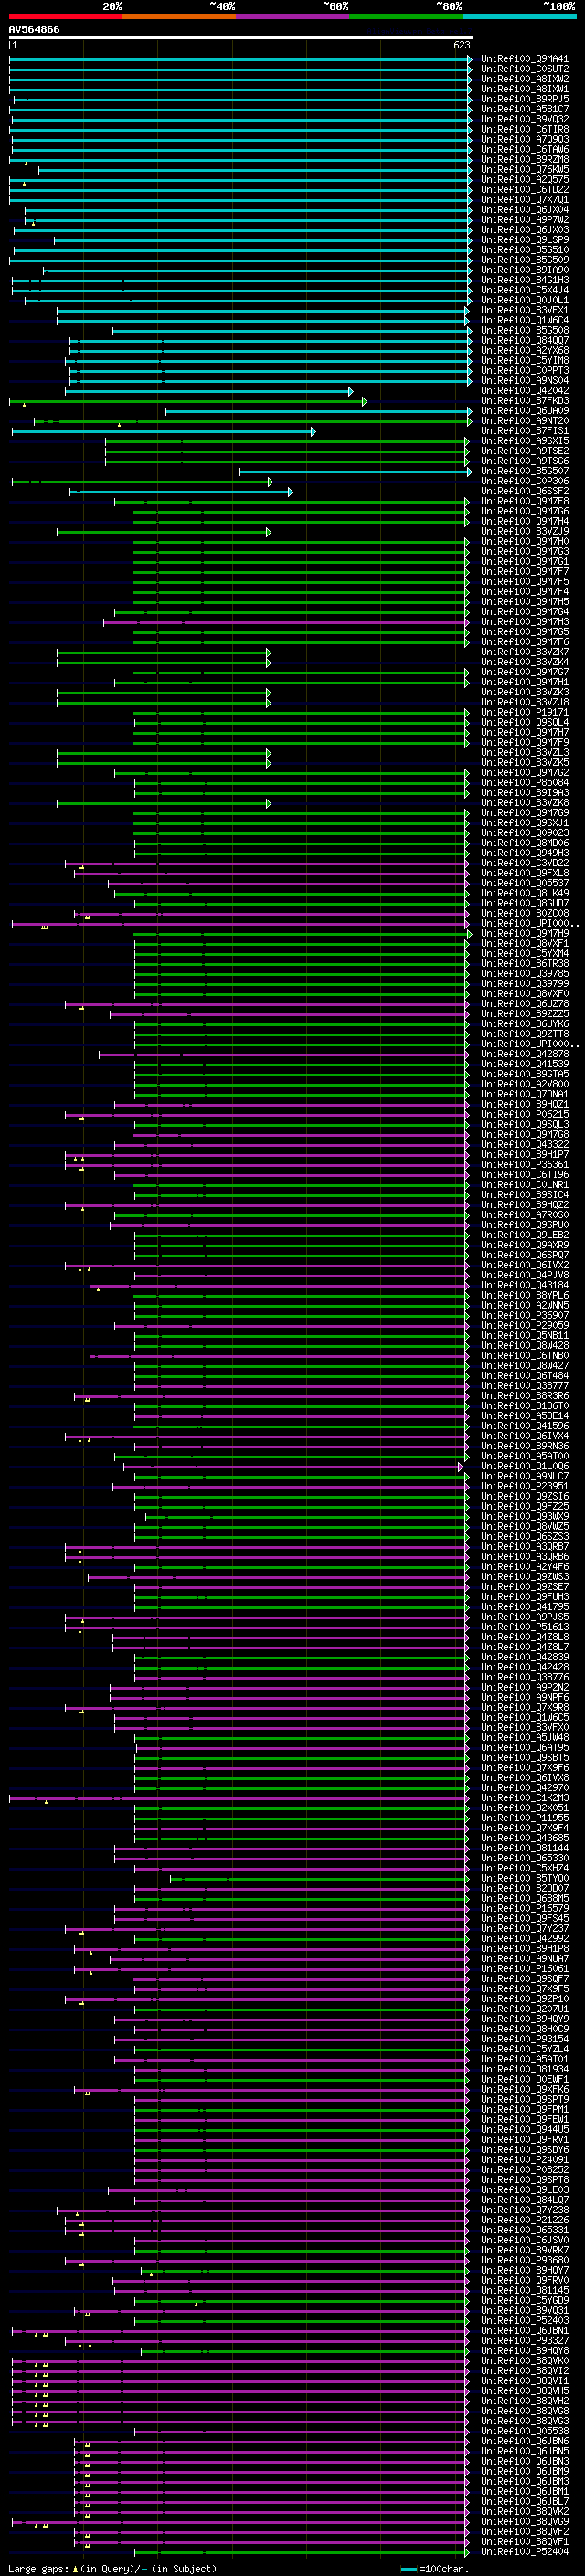
Task: Select the UniRef100_Q9M7H9 label
Action: pyautogui.click(x=525, y=934)
